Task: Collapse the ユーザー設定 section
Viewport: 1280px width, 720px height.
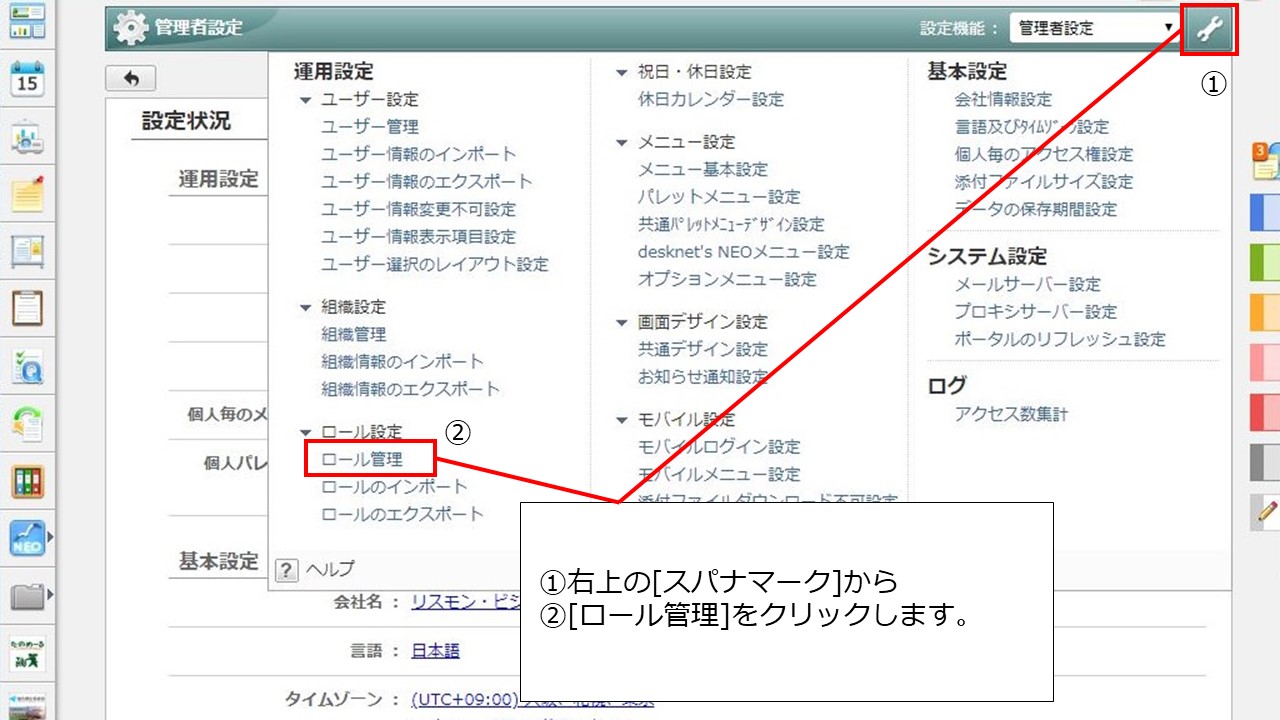Action: click(306, 100)
